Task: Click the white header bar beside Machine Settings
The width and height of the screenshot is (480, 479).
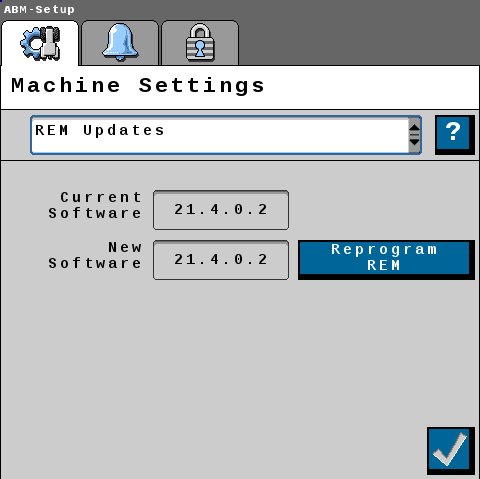Action: coord(372,87)
